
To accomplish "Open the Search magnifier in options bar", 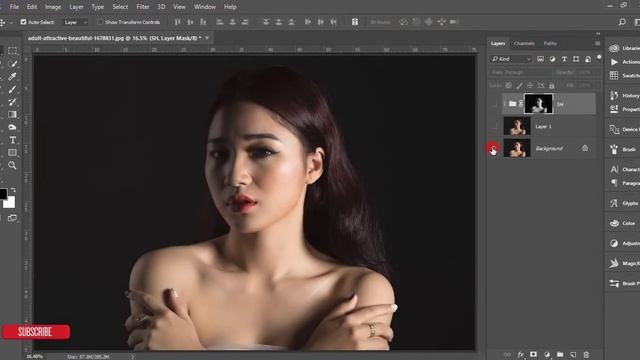I will pos(622,22).
